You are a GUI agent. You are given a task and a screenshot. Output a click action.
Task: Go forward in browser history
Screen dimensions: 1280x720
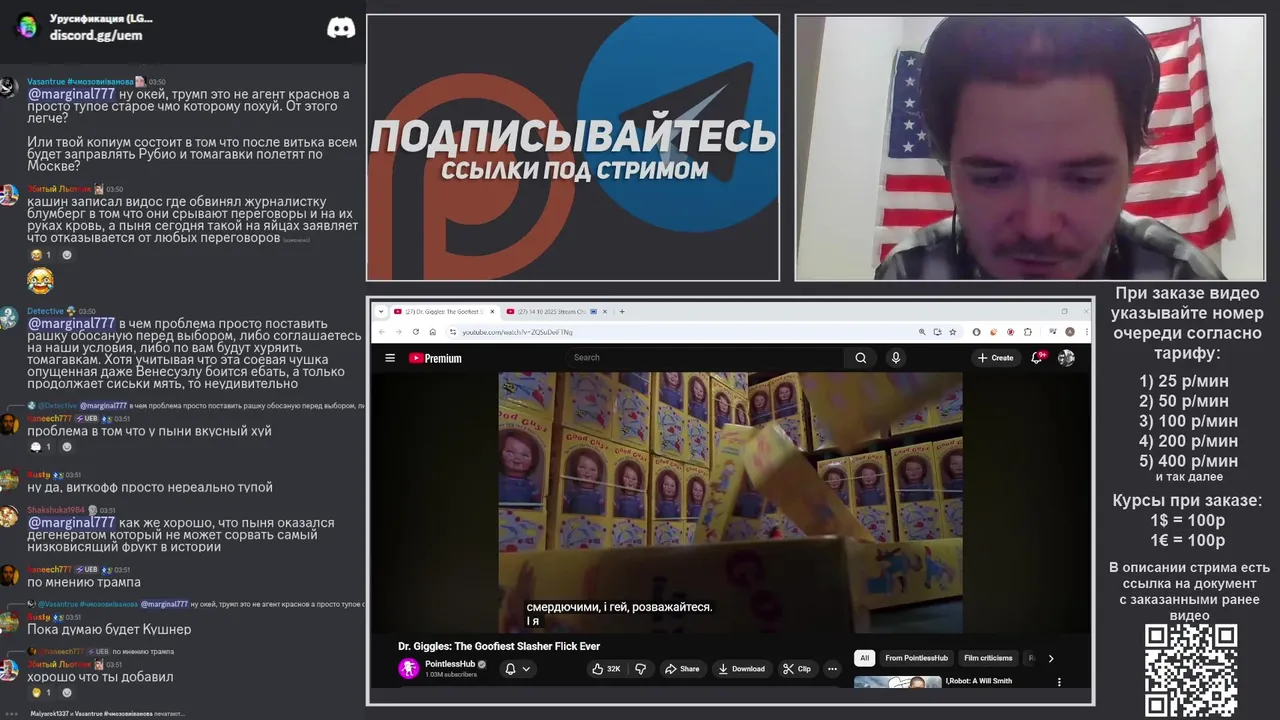(x=398, y=332)
